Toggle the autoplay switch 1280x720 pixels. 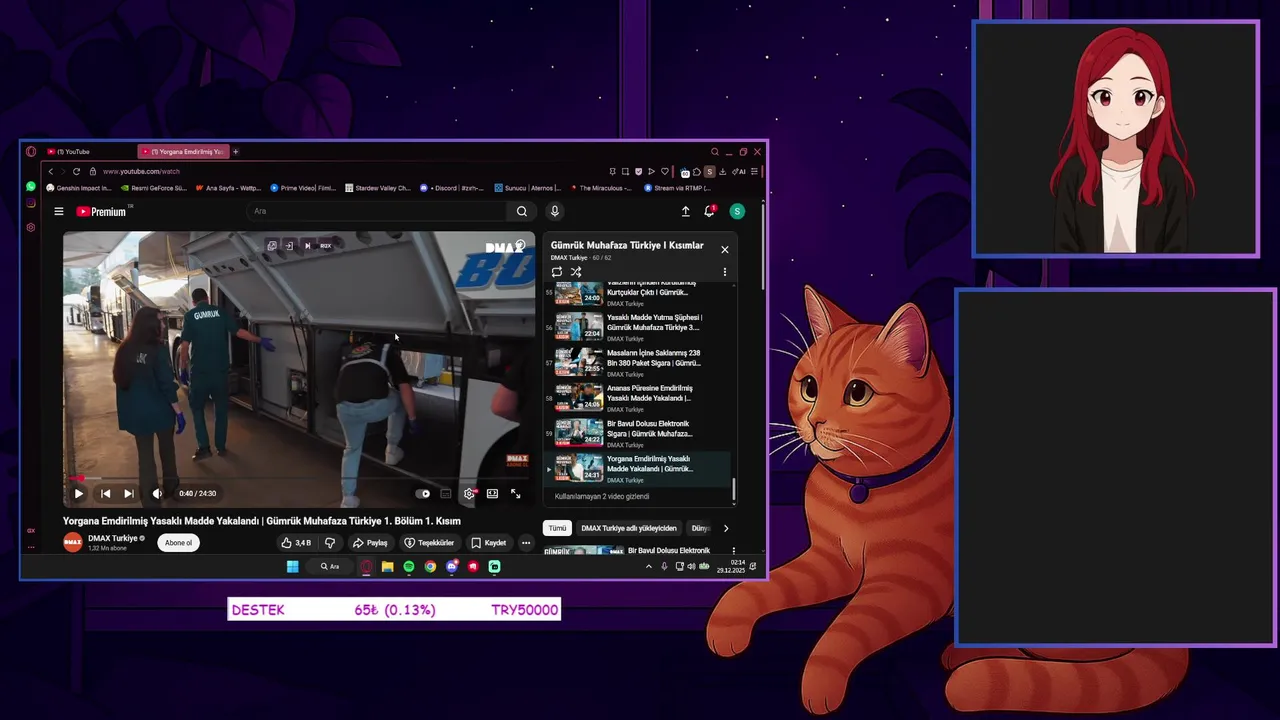pos(424,493)
